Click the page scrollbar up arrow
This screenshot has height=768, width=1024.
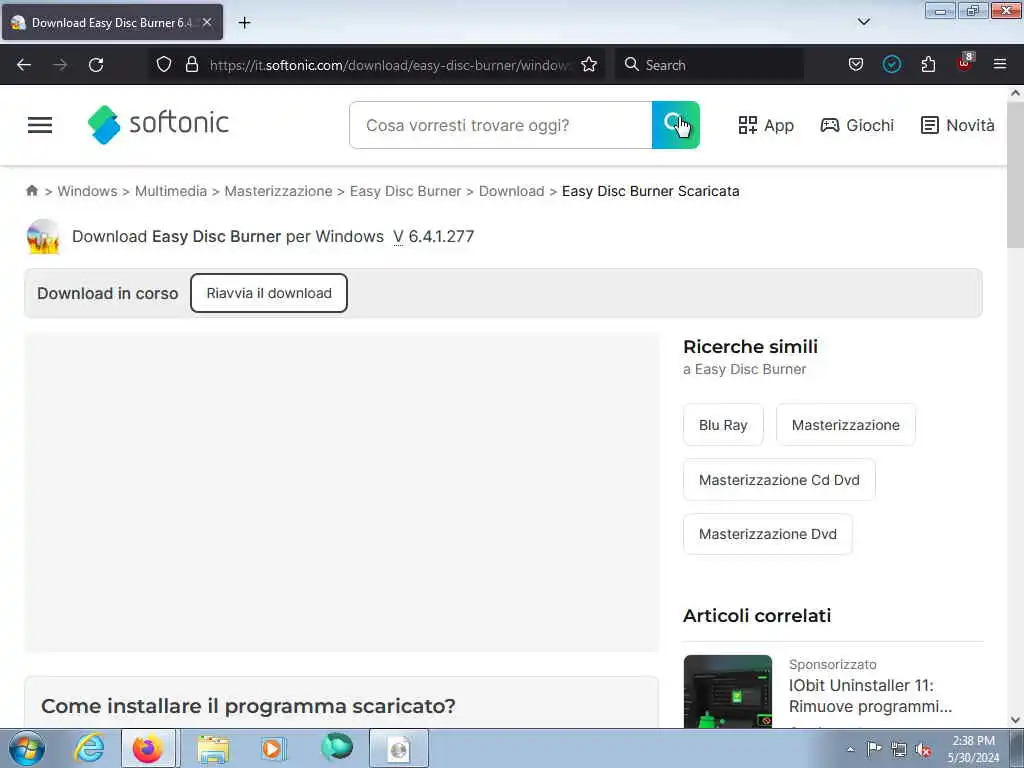point(1015,93)
